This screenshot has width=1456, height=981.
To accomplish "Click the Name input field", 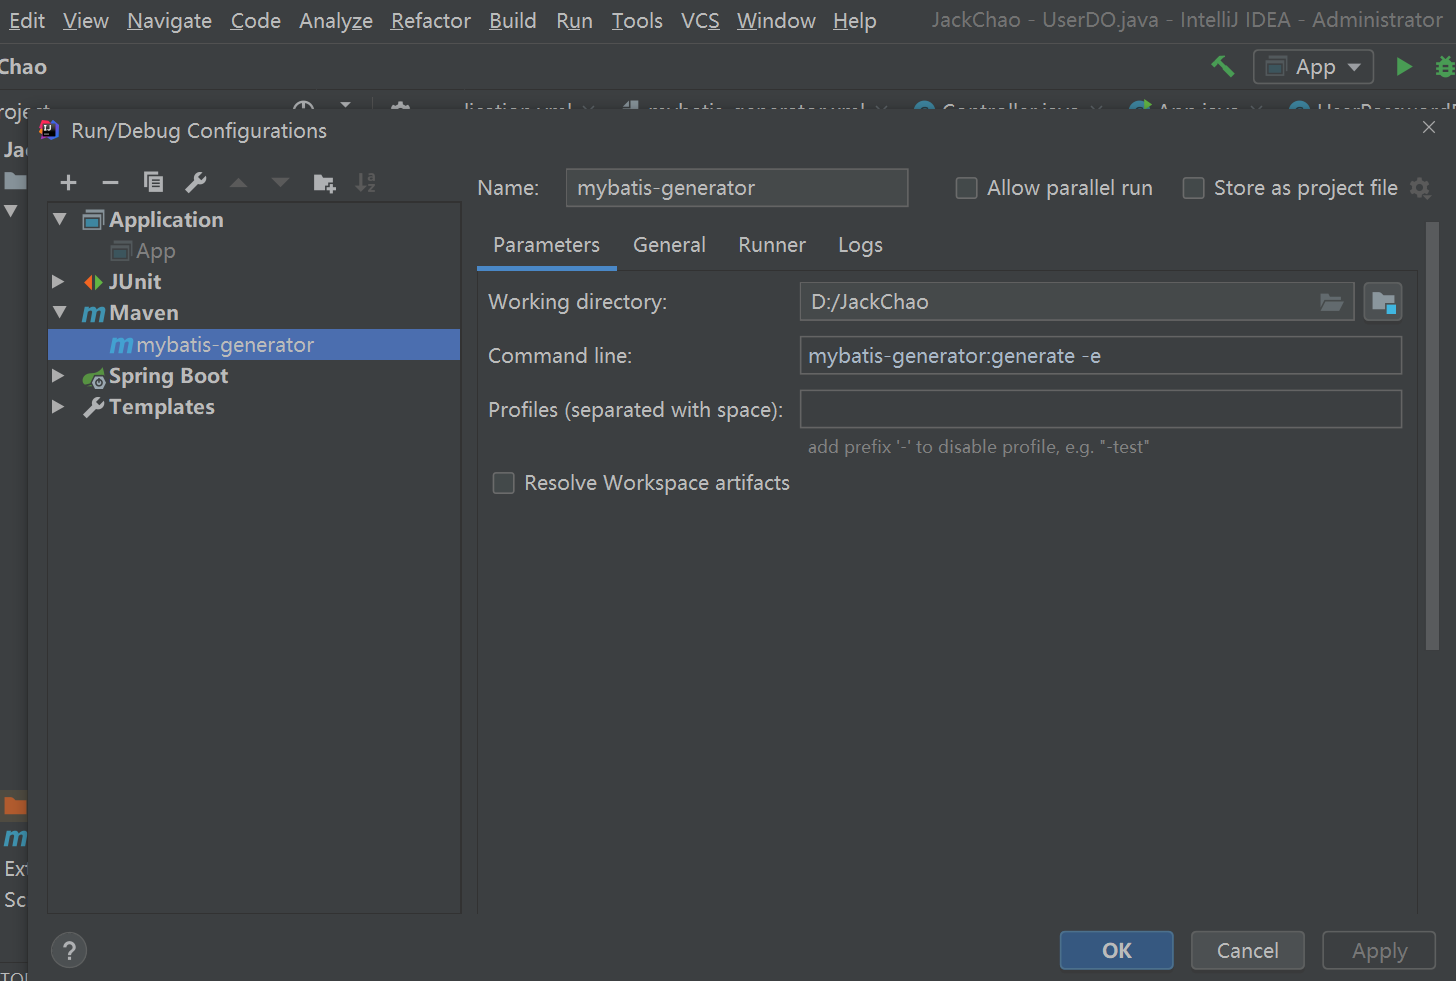I will pos(736,188).
